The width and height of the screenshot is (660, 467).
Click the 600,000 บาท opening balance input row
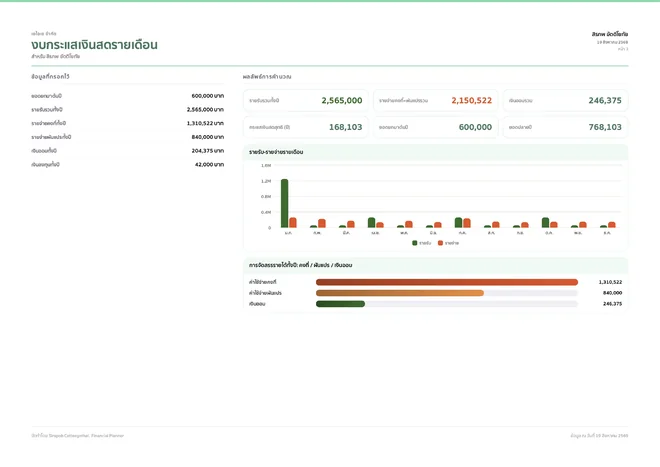(128, 96)
